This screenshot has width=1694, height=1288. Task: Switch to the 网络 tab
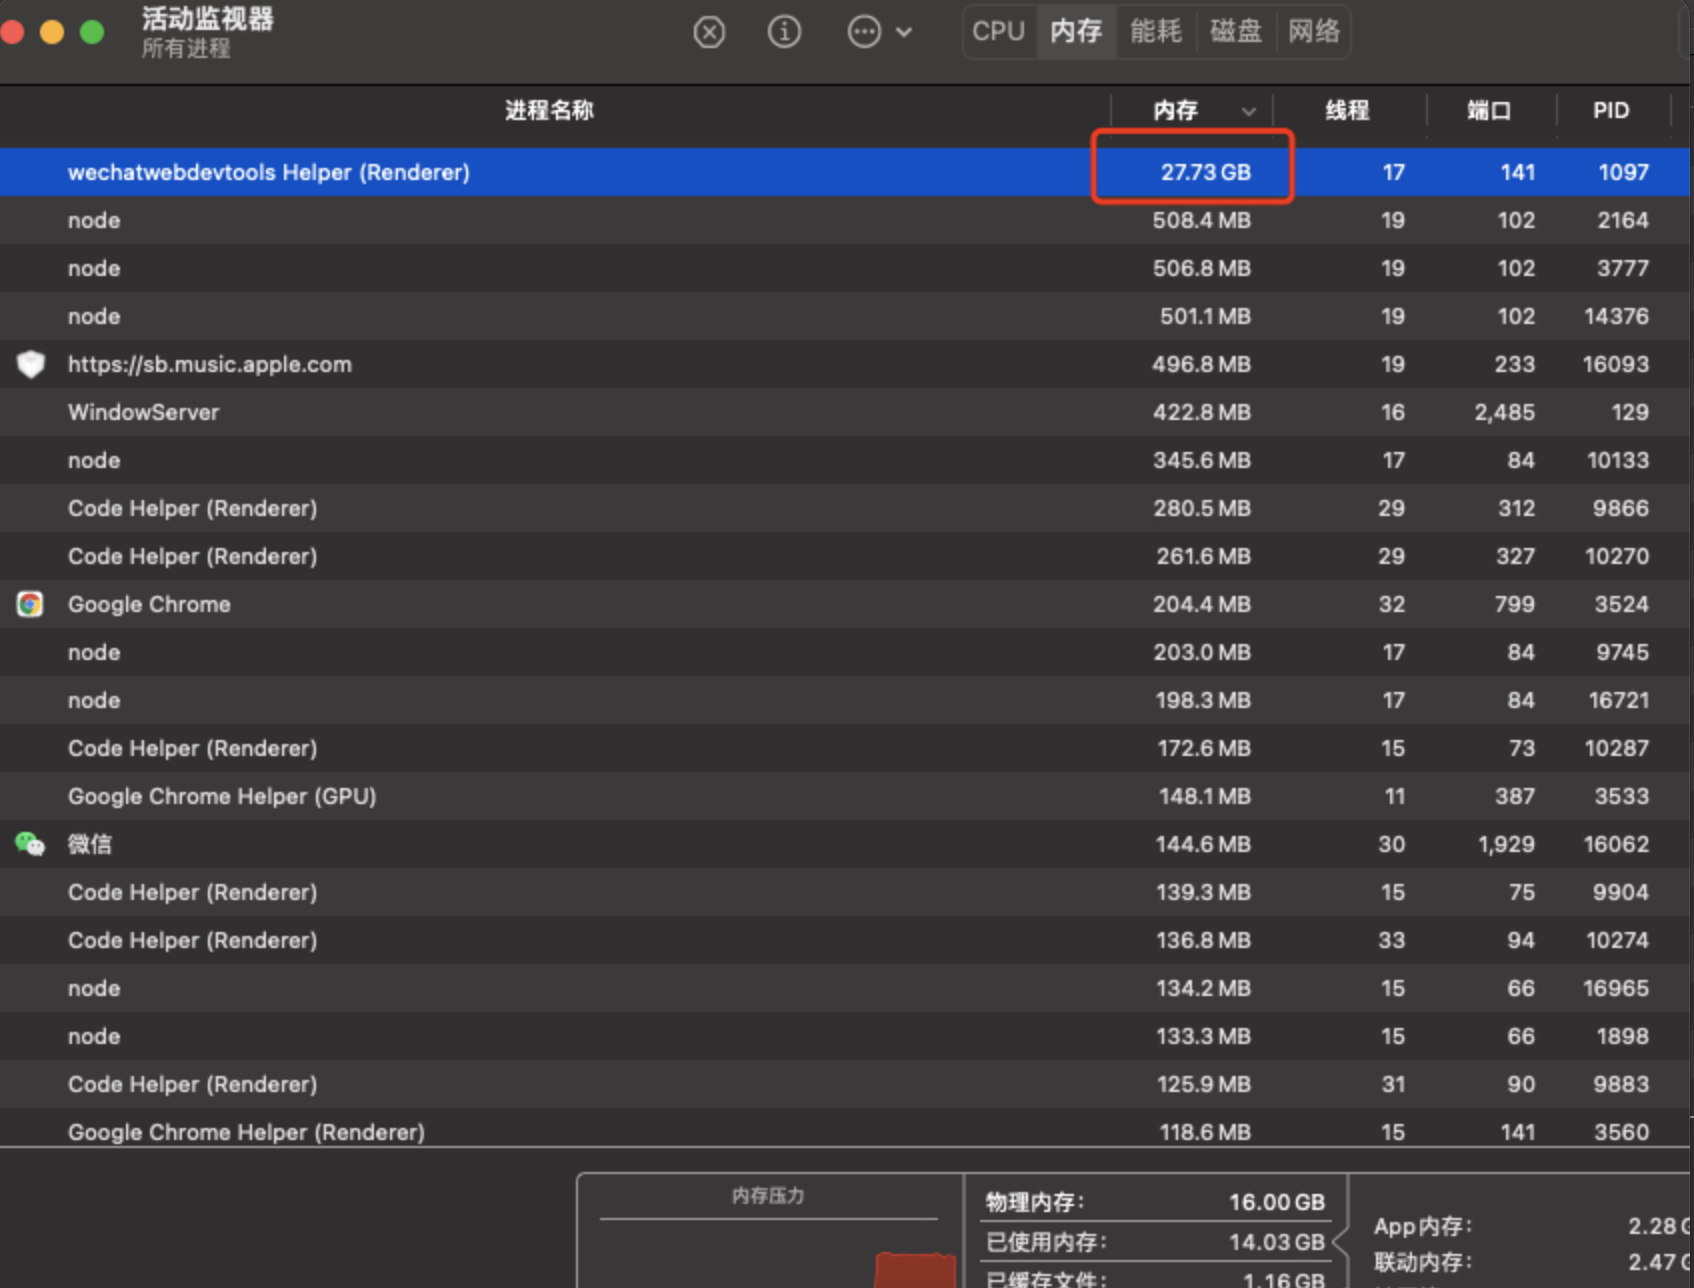click(1314, 32)
